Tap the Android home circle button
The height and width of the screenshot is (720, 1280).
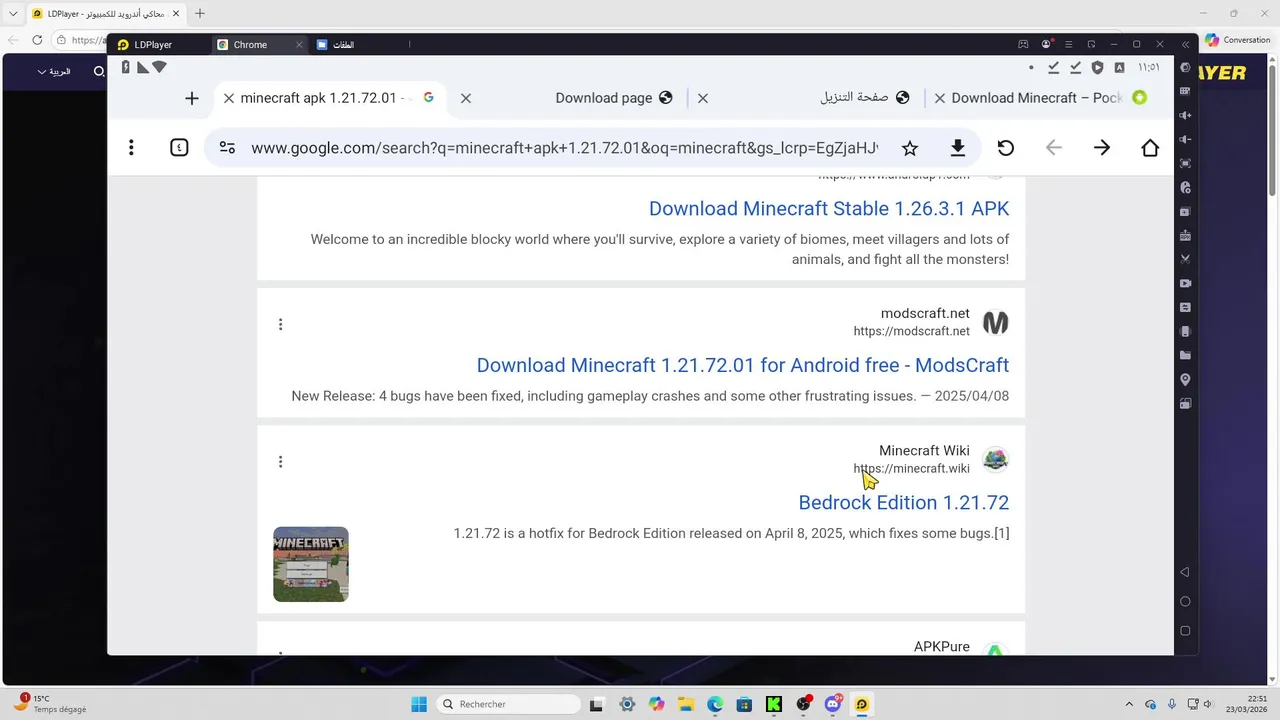1185,601
